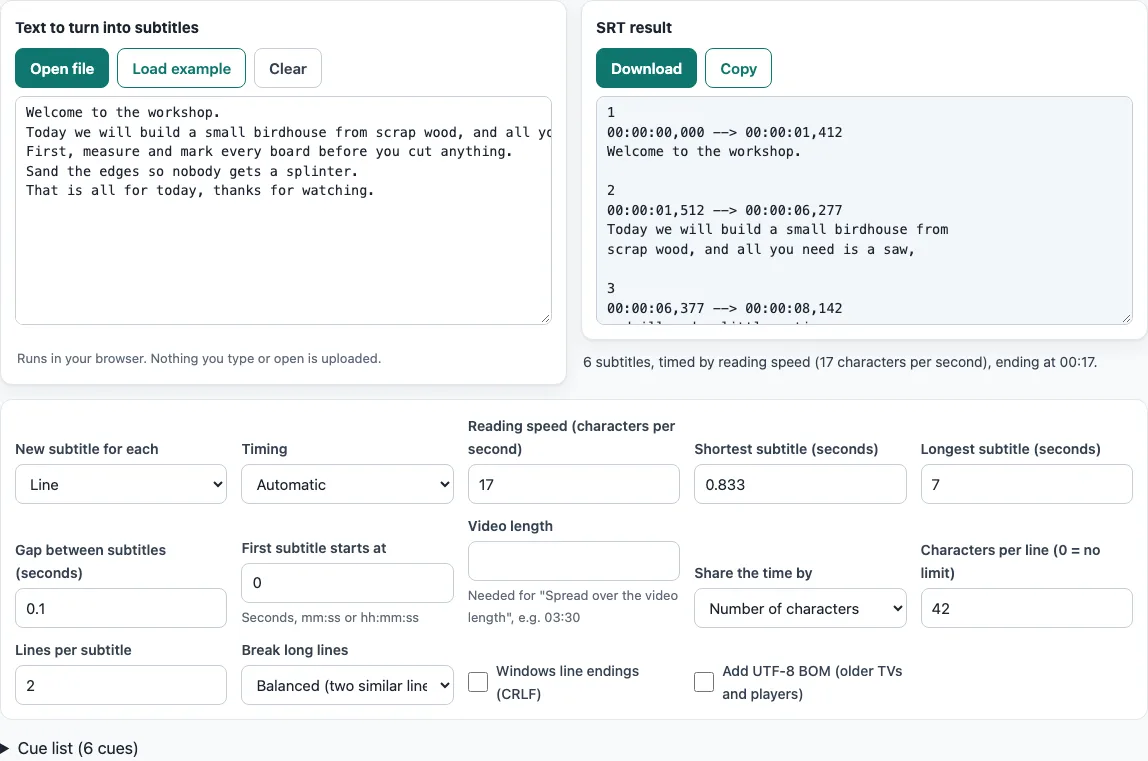The image size is (1148, 761).
Task: Tick the Add UTF-8 BOM checkbox
Action: pyautogui.click(x=704, y=682)
